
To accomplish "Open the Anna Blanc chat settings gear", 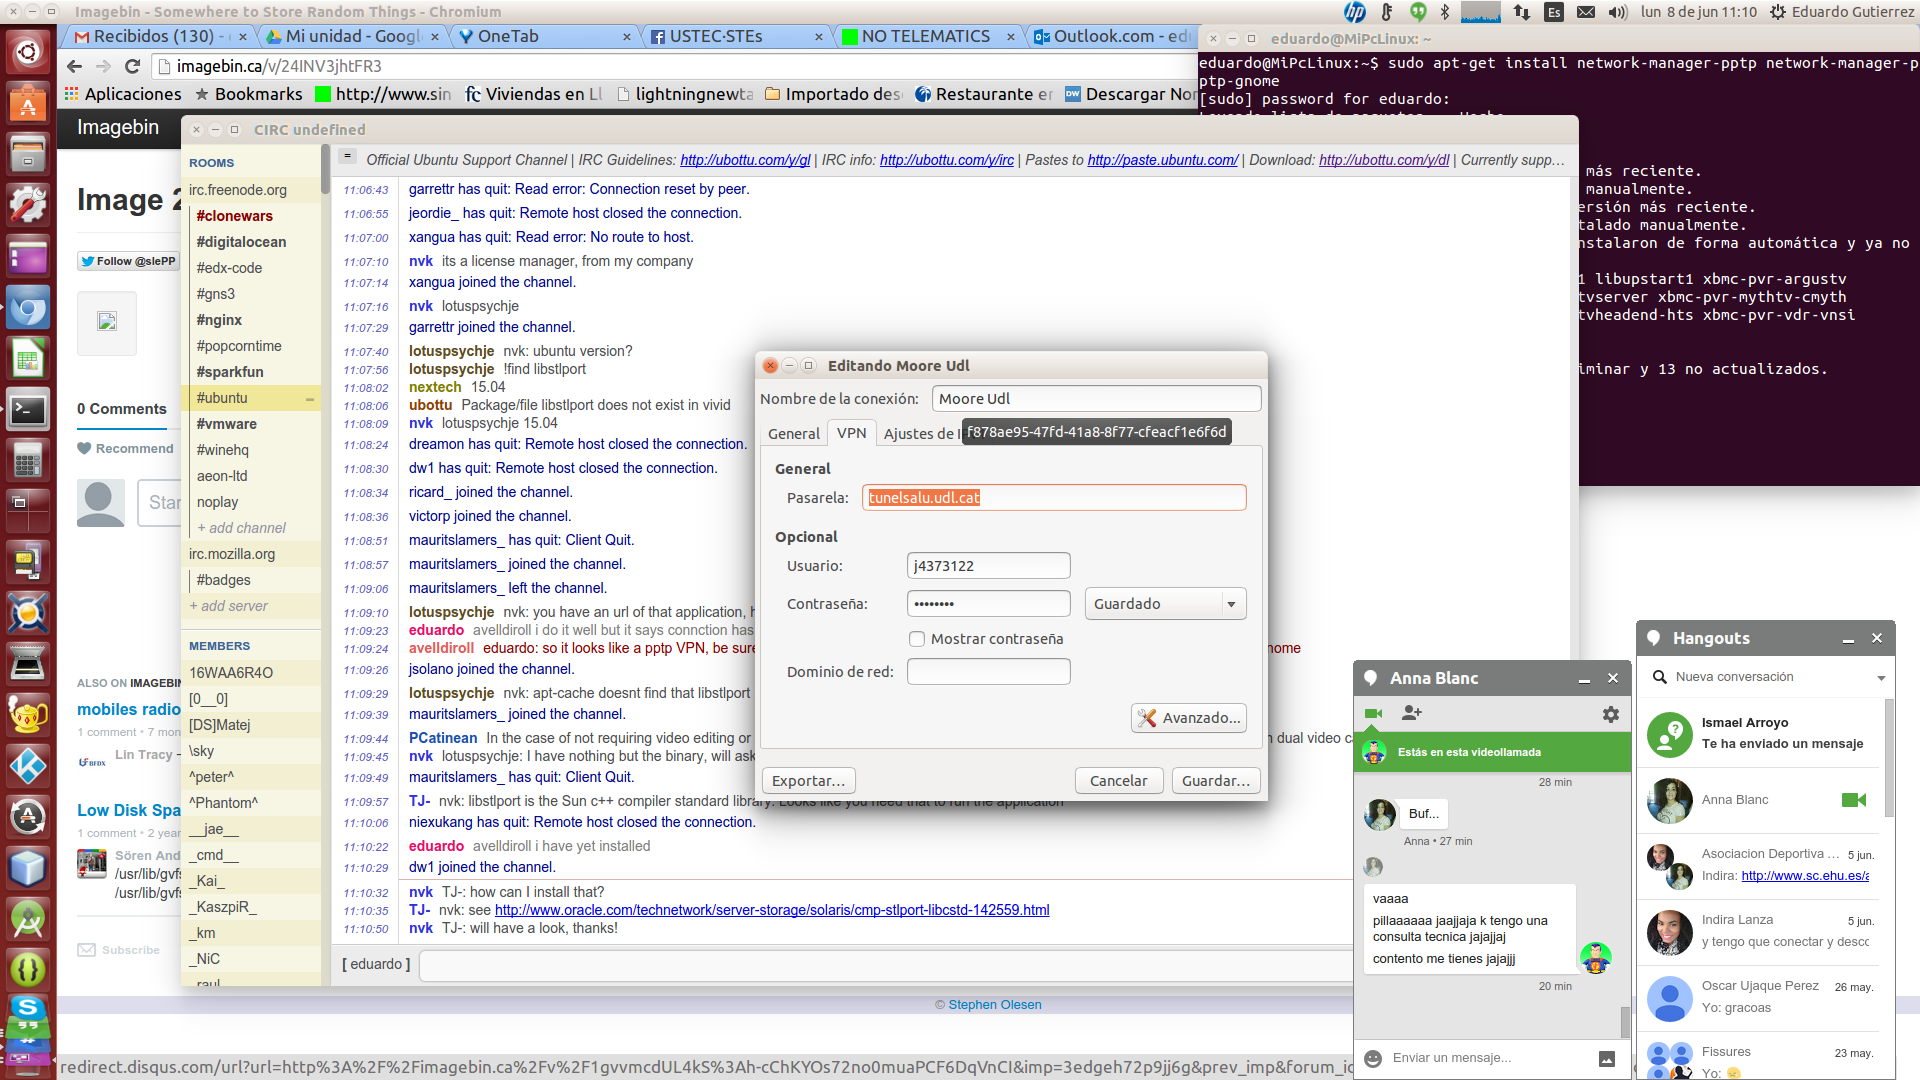I will click(1610, 714).
